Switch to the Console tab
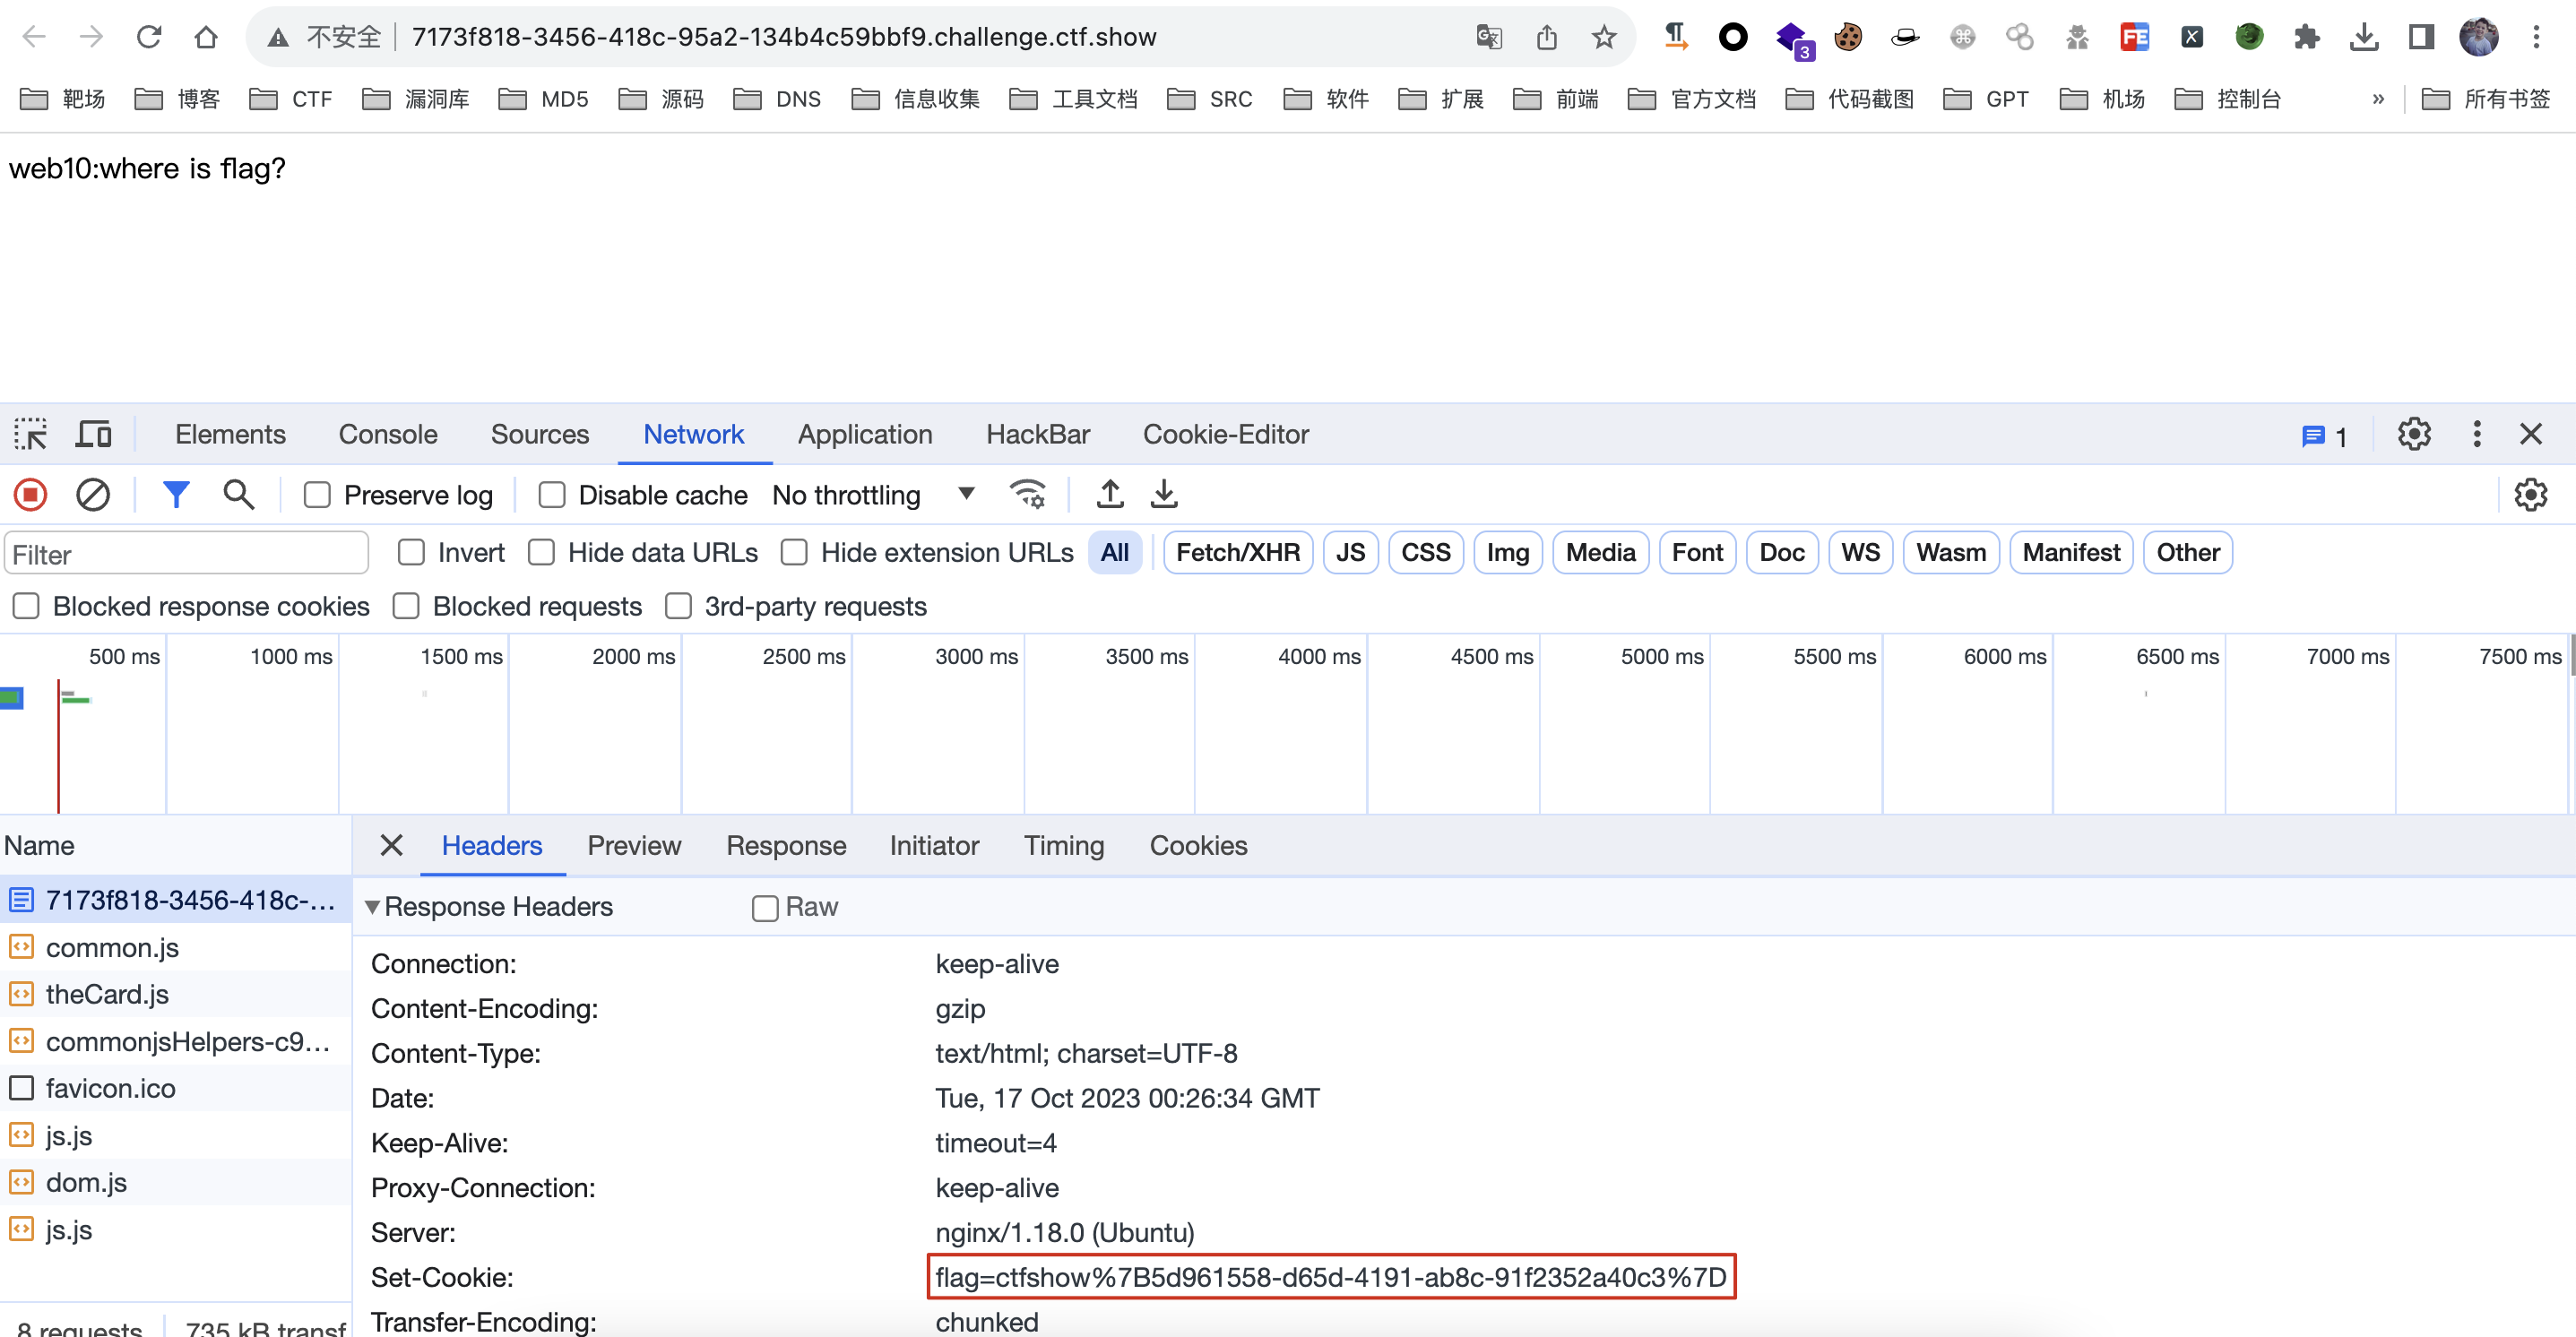The width and height of the screenshot is (2576, 1337). 388,434
